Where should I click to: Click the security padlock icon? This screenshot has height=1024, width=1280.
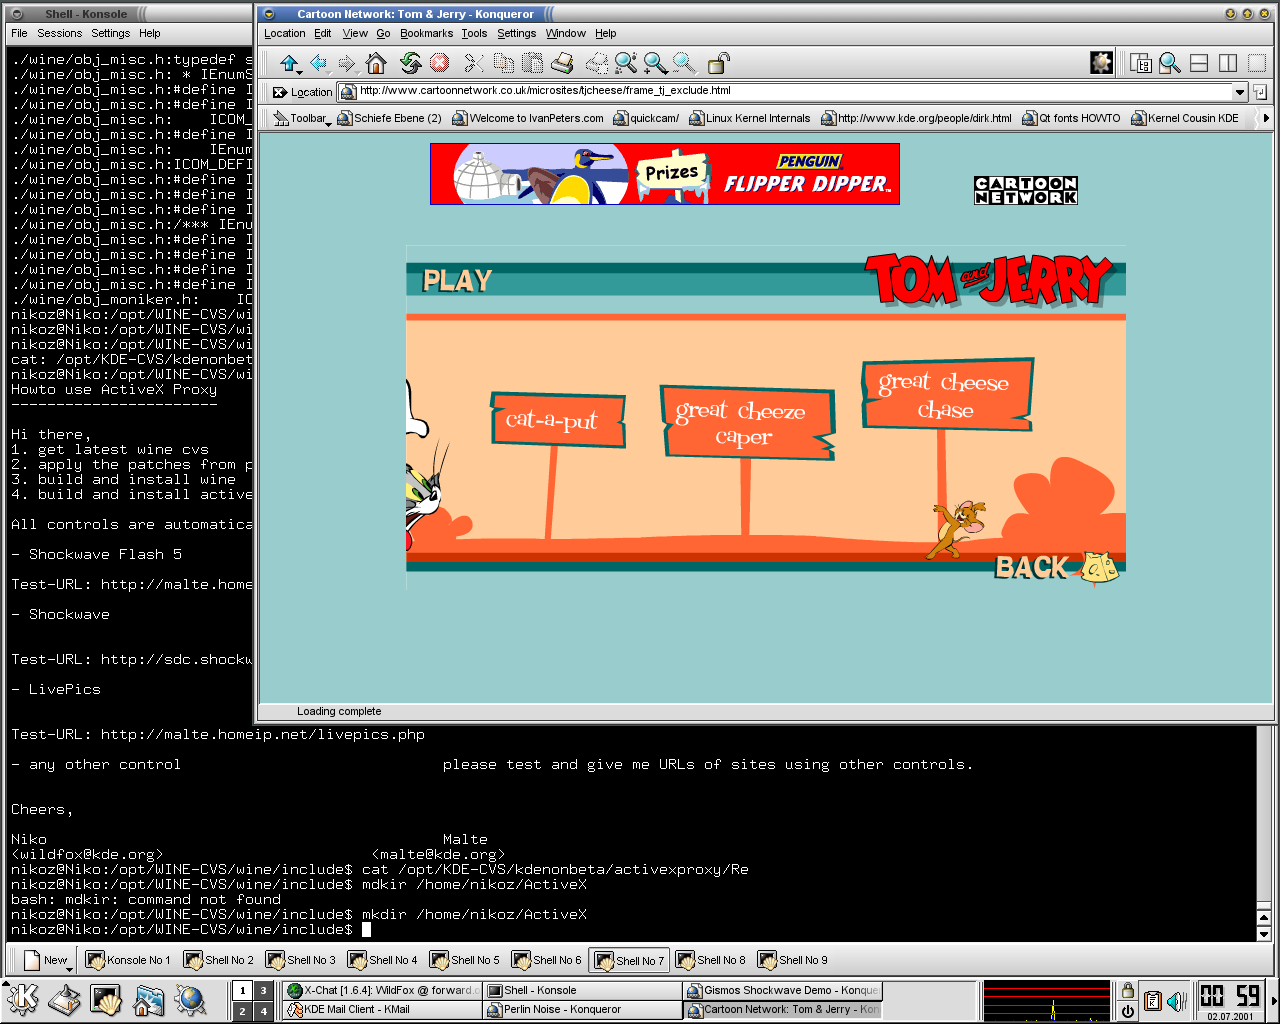pos(718,64)
